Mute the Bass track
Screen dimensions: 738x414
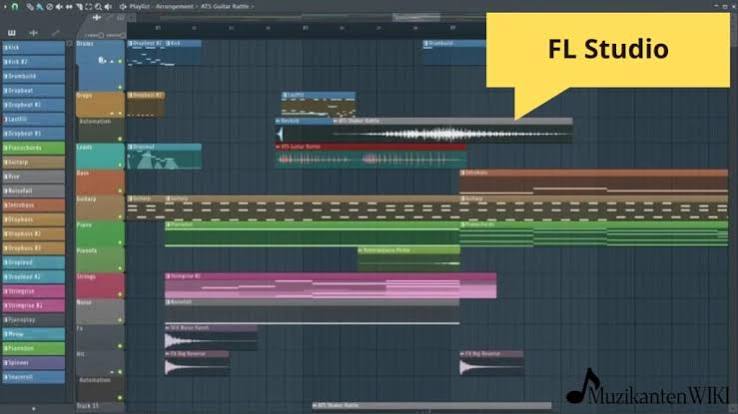[x=120, y=191]
